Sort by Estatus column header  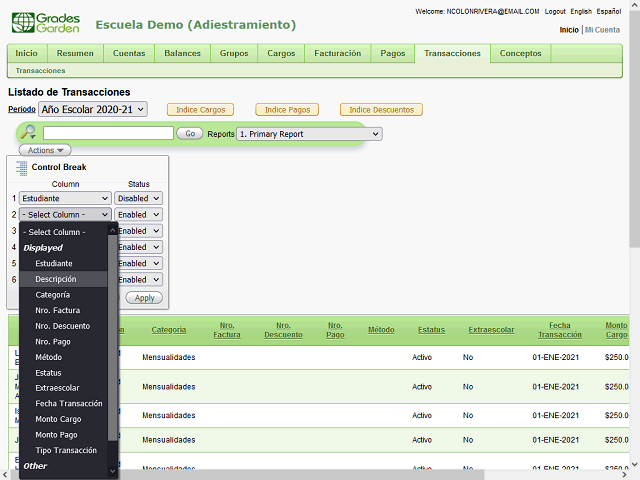431,330
